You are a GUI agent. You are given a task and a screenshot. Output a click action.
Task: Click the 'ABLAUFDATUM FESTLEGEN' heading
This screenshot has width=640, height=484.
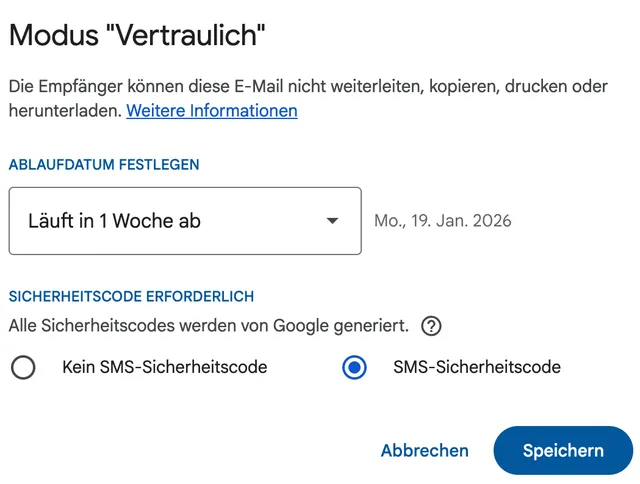coord(104,164)
